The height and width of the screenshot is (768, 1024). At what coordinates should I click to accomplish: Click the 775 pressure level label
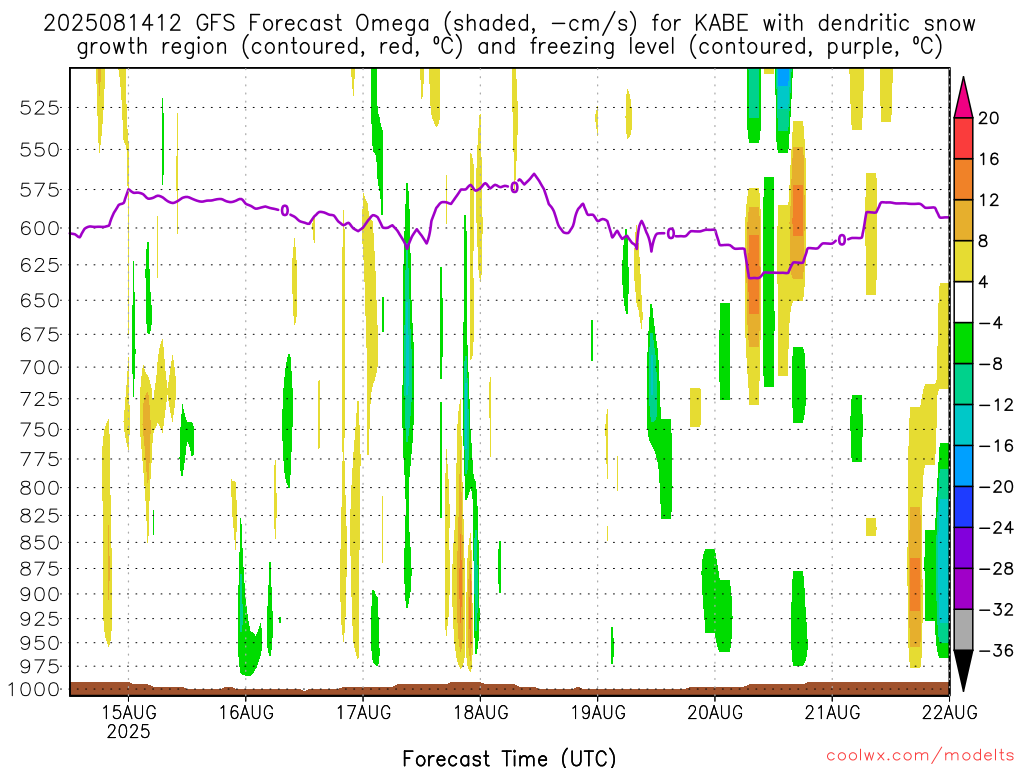(40, 460)
